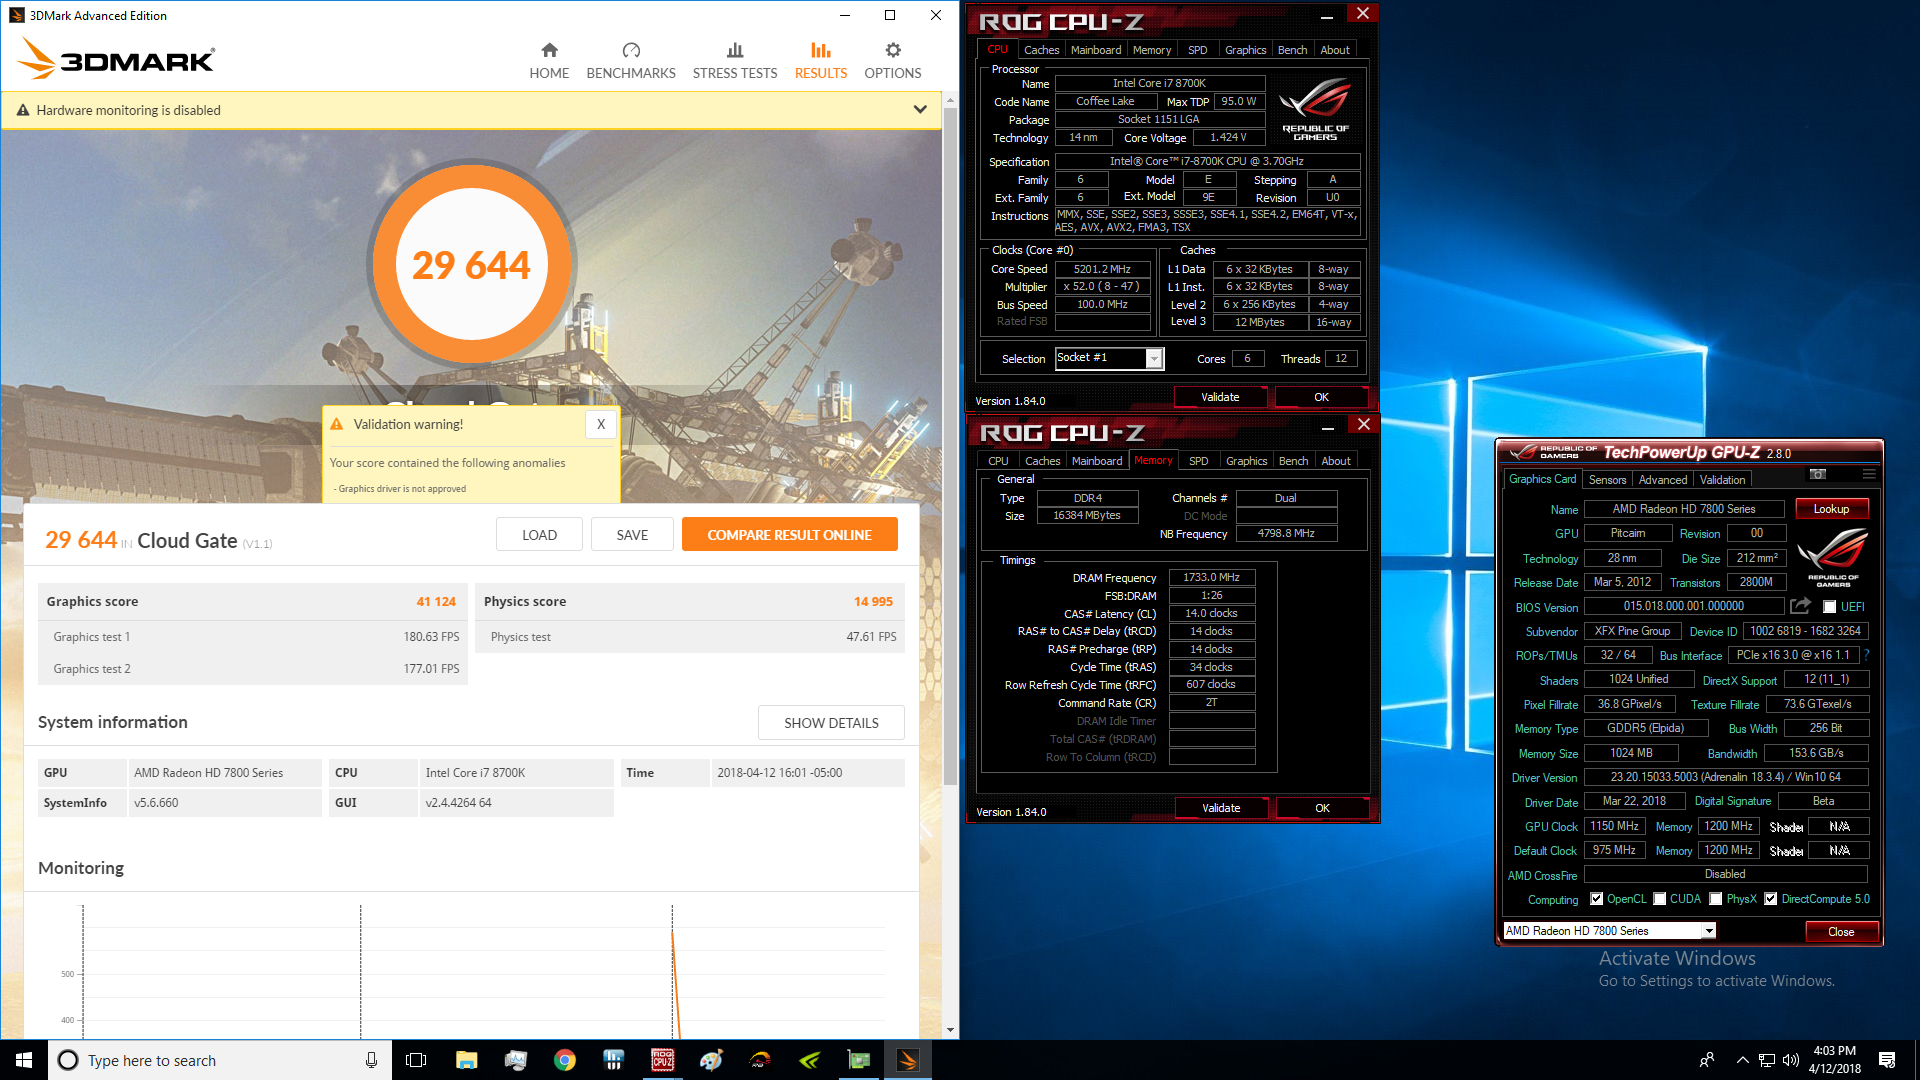Click OK in the lower CPU-Z window

coord(1322,808)
